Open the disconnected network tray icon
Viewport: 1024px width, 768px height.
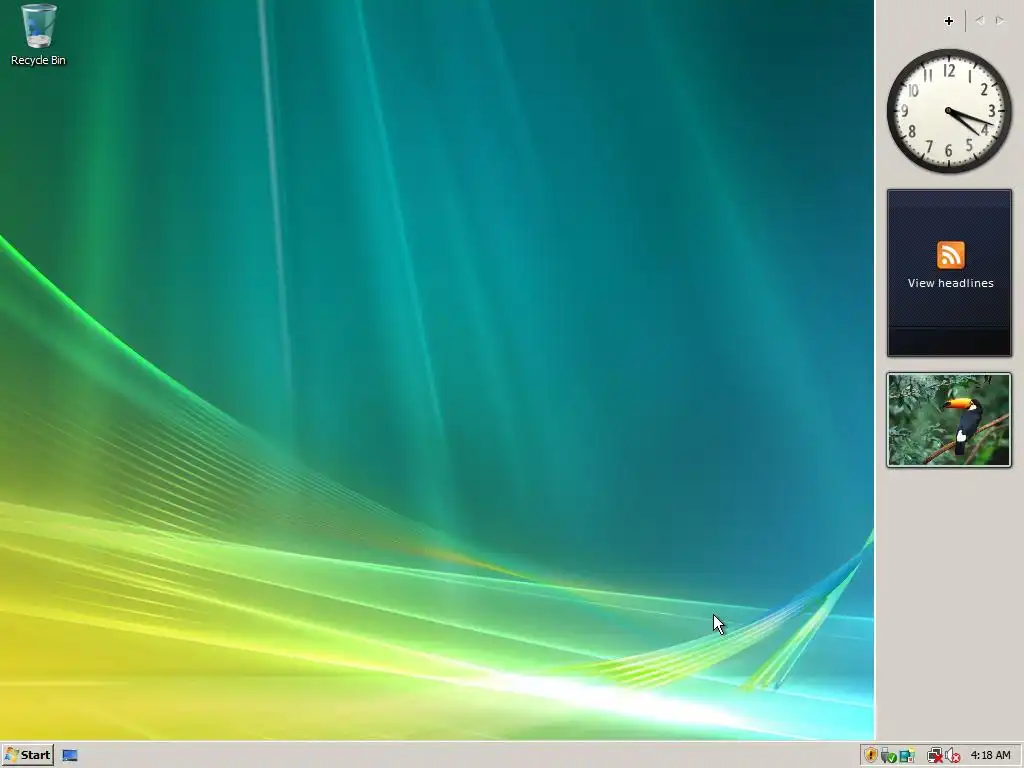[935, 756]
